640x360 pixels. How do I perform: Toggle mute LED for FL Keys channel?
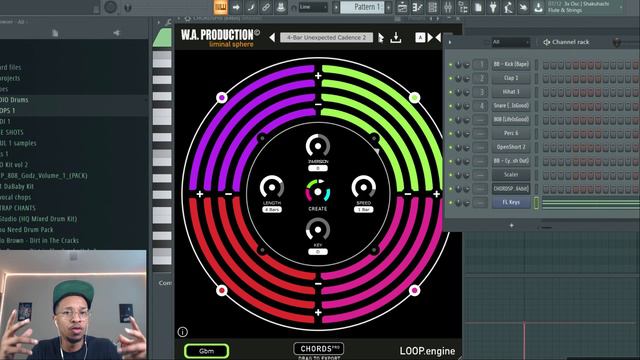pos(451,202)
